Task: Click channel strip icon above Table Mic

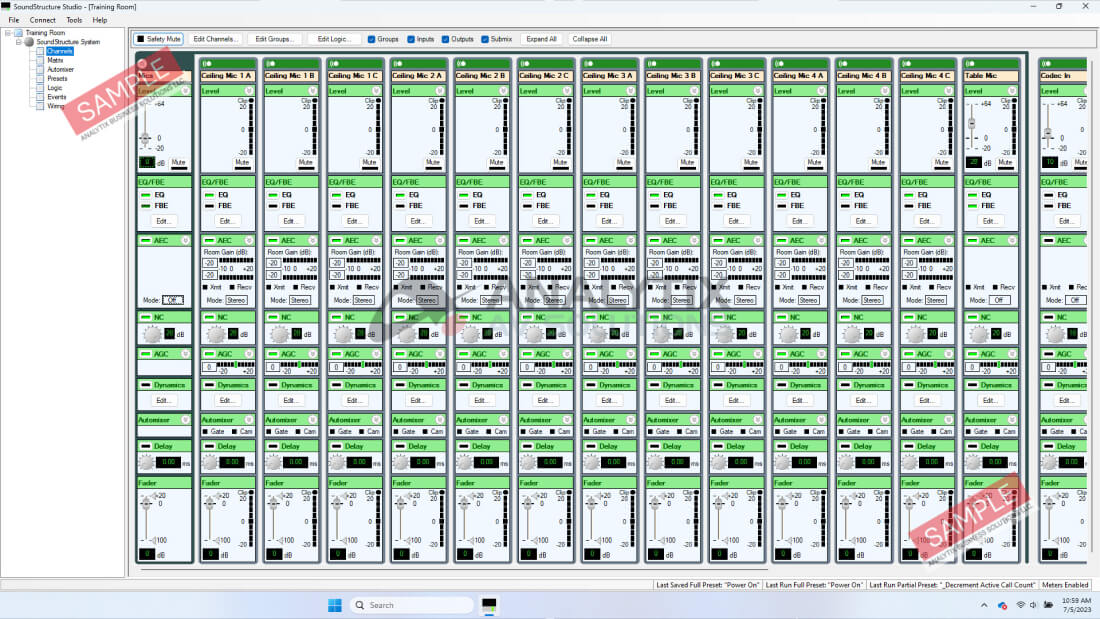Action: click(x=970, y=64)
